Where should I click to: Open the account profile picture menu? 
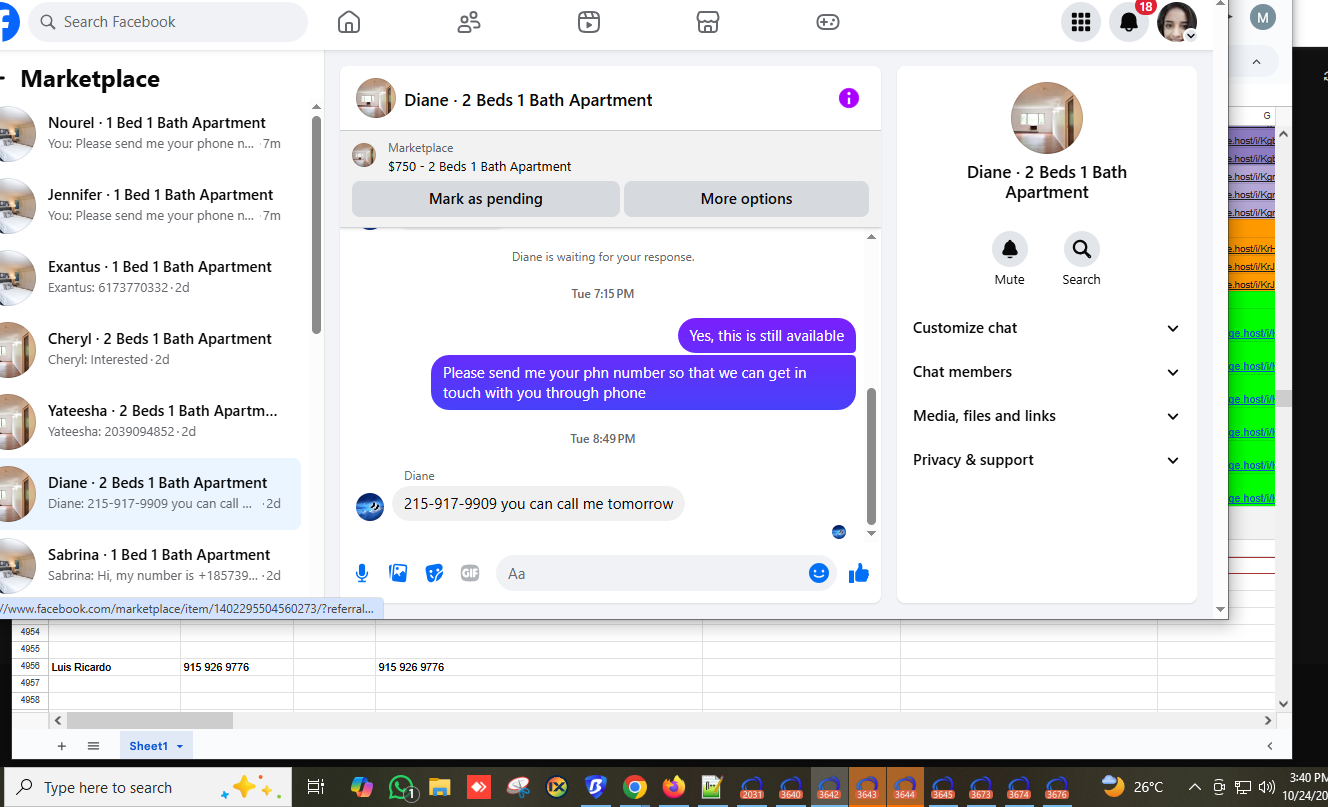click(1177, 22)
